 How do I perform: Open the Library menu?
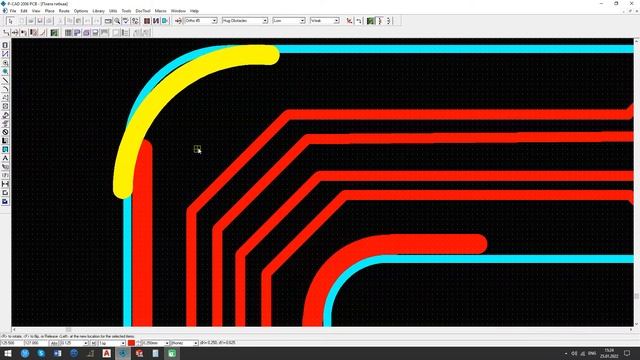[x=98, y=11]
